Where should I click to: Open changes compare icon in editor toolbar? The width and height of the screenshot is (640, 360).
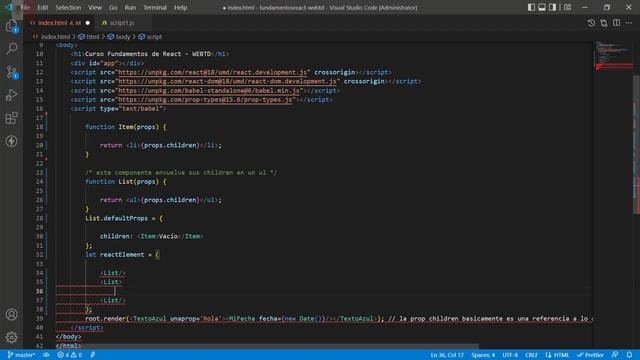[604, 23]
